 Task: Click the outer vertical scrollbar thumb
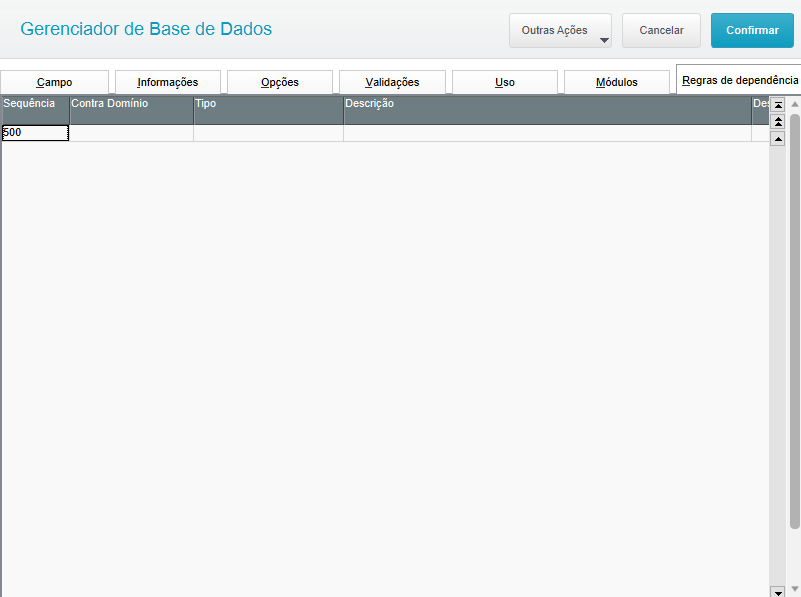794,322
